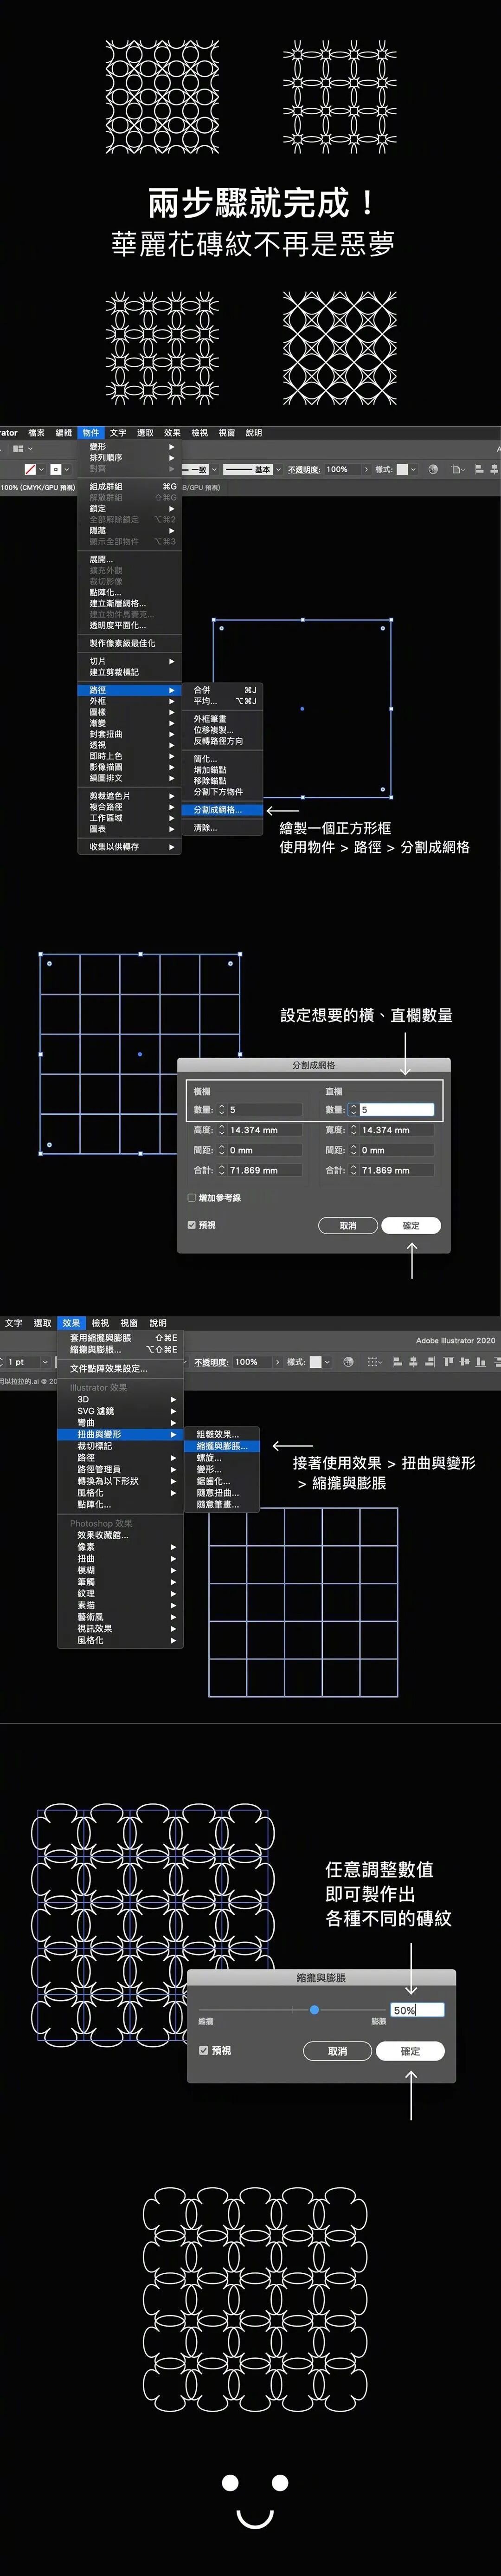Choose 縮攏與膨脹... from the submenu
This screenshot has width=501, height=2576.
click(x=222, y=1446)
